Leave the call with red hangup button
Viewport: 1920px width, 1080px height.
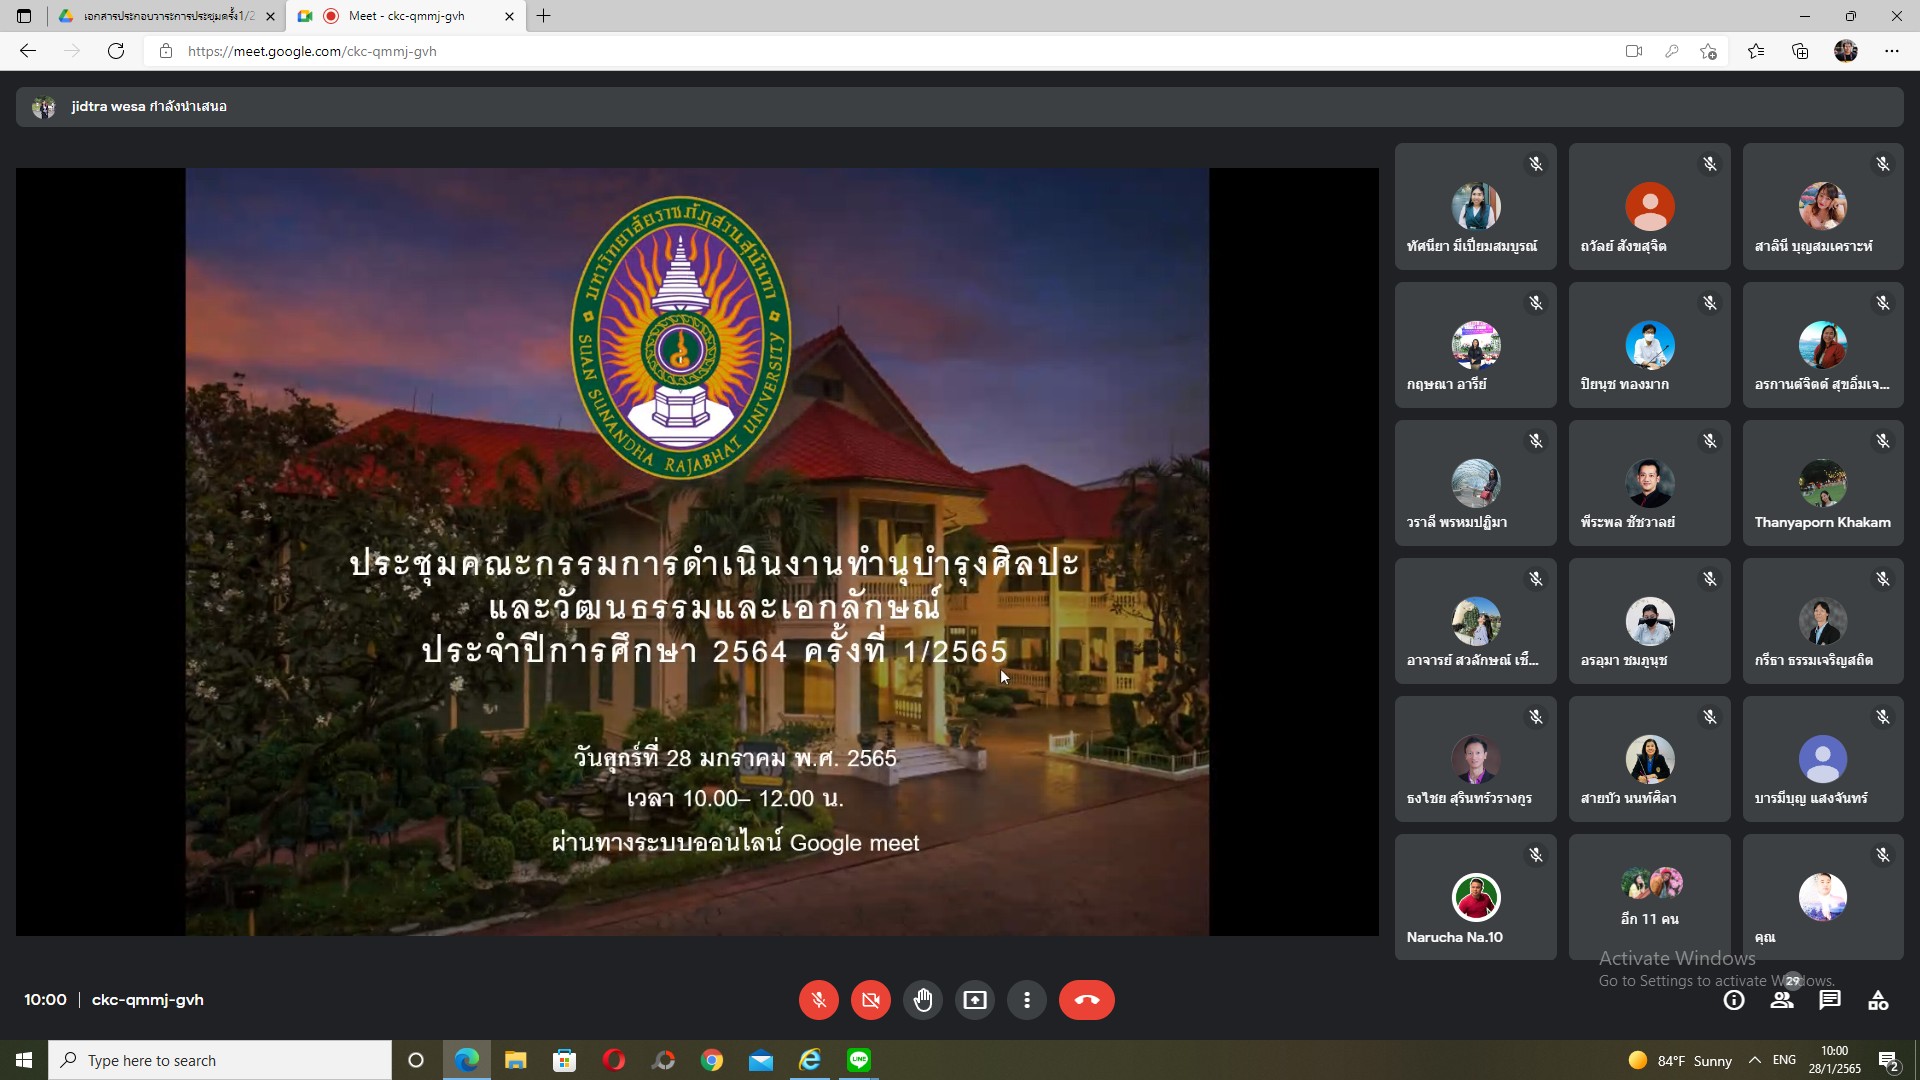pyautogui.click(x=1086, y=1000)
